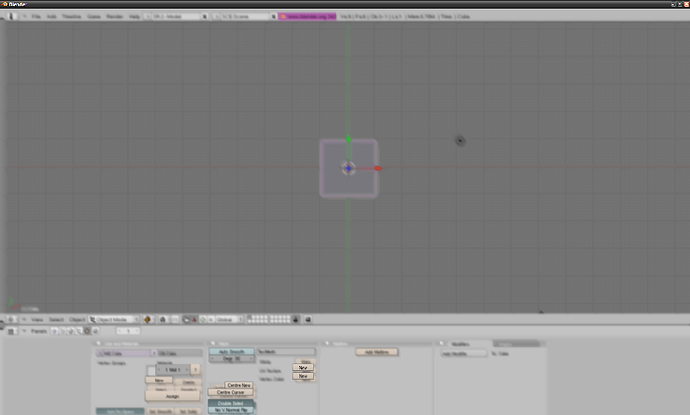690x415 pixels.
Task: Toggle the Double Sided option
Action: pyautogui.click(x=231, y=403)
